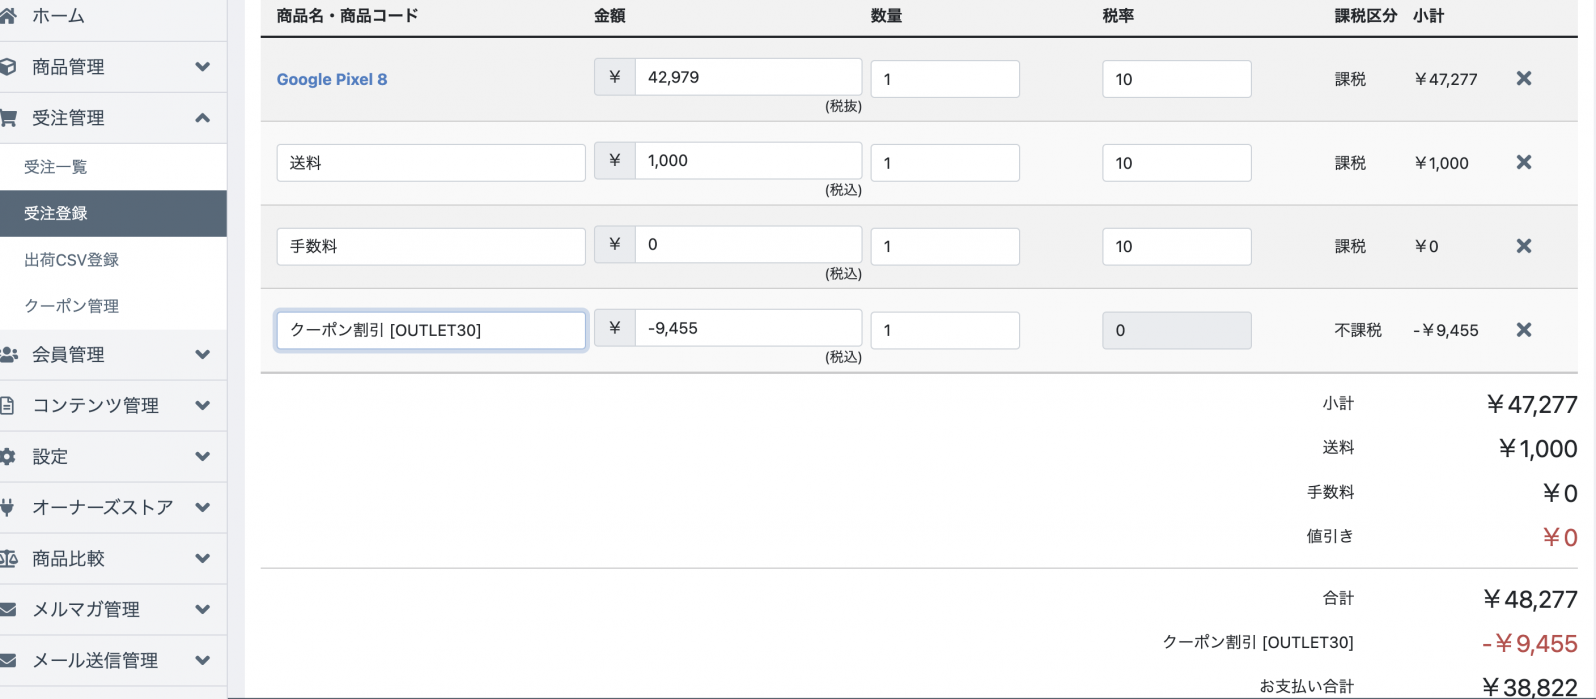Expand the 商品管理 menu chevron
The height and width of the screenshot is (699, 1596).
(203, 67)
